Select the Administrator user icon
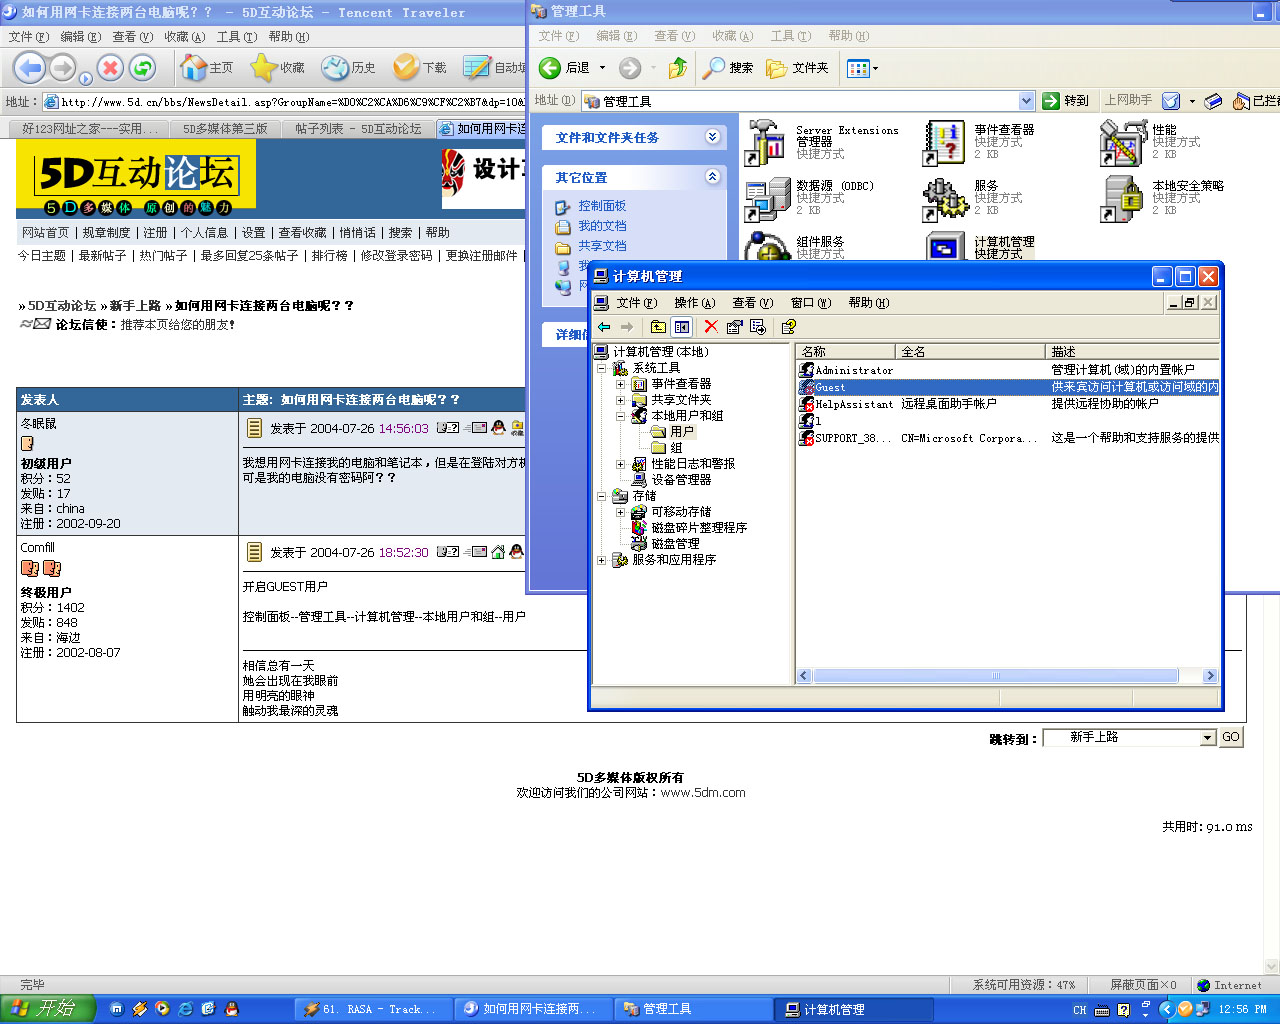This screenshot has height=1024, width=1280. pos(806,370)
